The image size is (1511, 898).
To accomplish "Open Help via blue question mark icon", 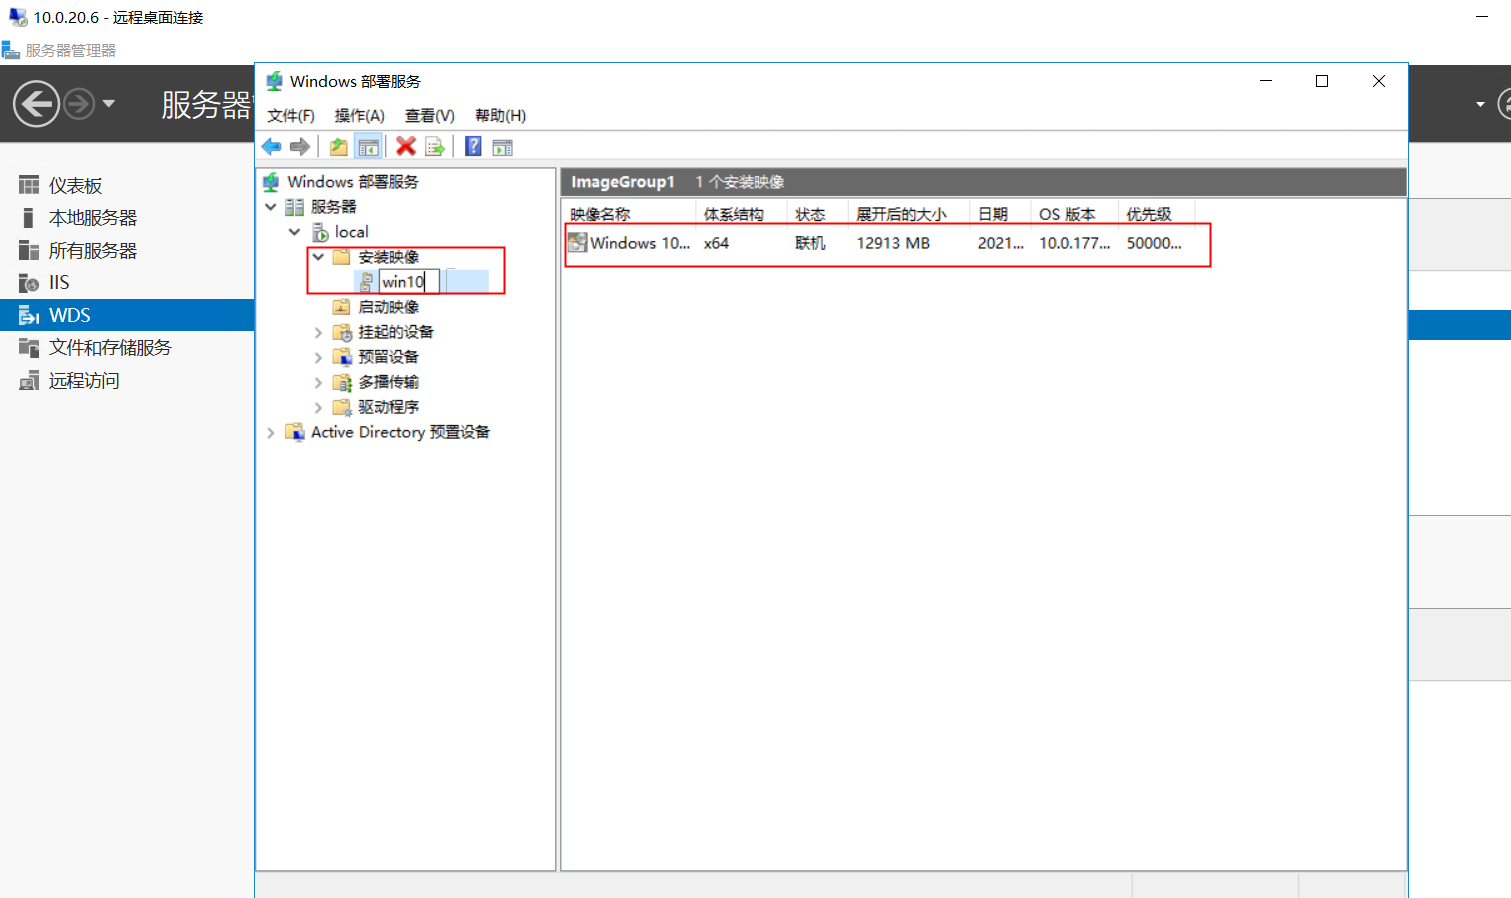I will coord(474,146).
